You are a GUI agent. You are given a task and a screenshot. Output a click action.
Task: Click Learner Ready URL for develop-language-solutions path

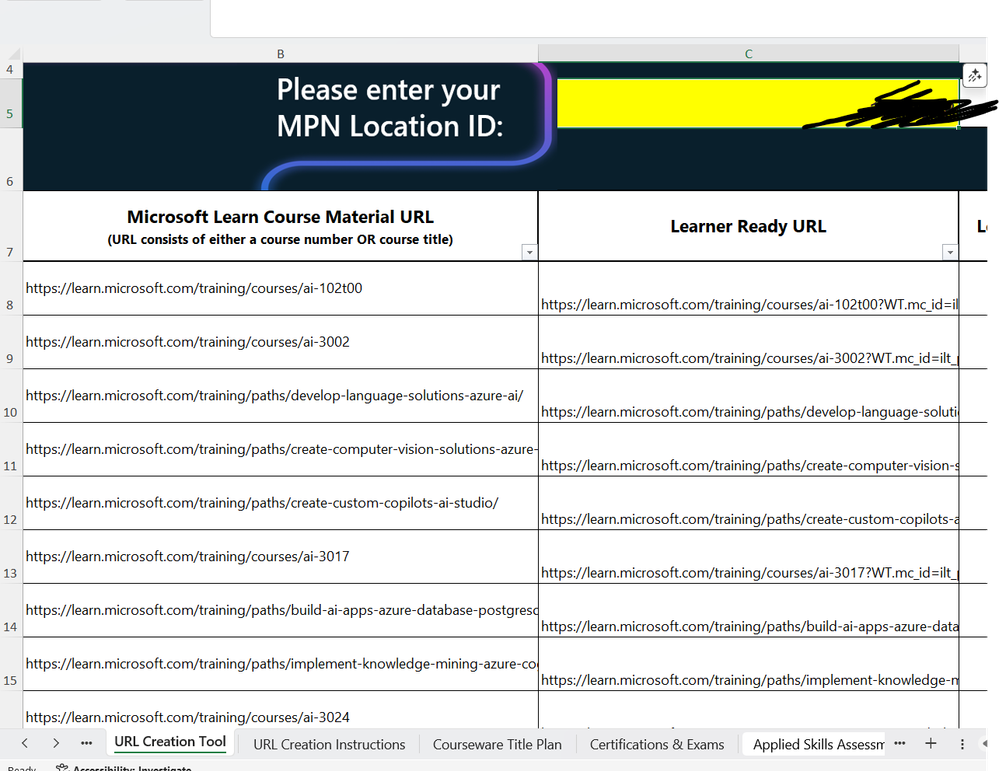pos(749,396)
